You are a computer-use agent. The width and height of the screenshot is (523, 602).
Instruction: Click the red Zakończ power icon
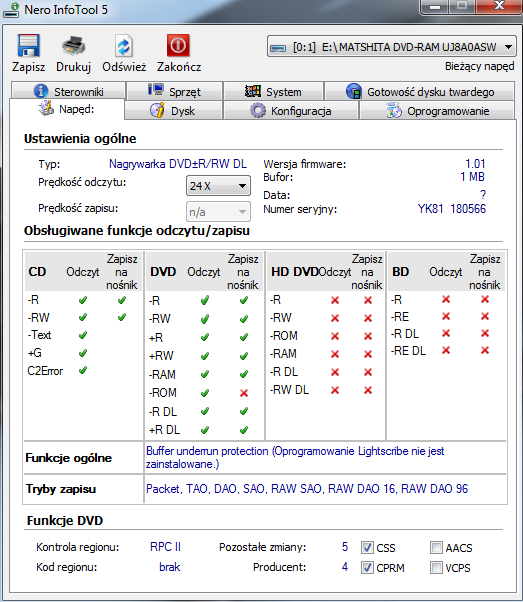point(178,45)
